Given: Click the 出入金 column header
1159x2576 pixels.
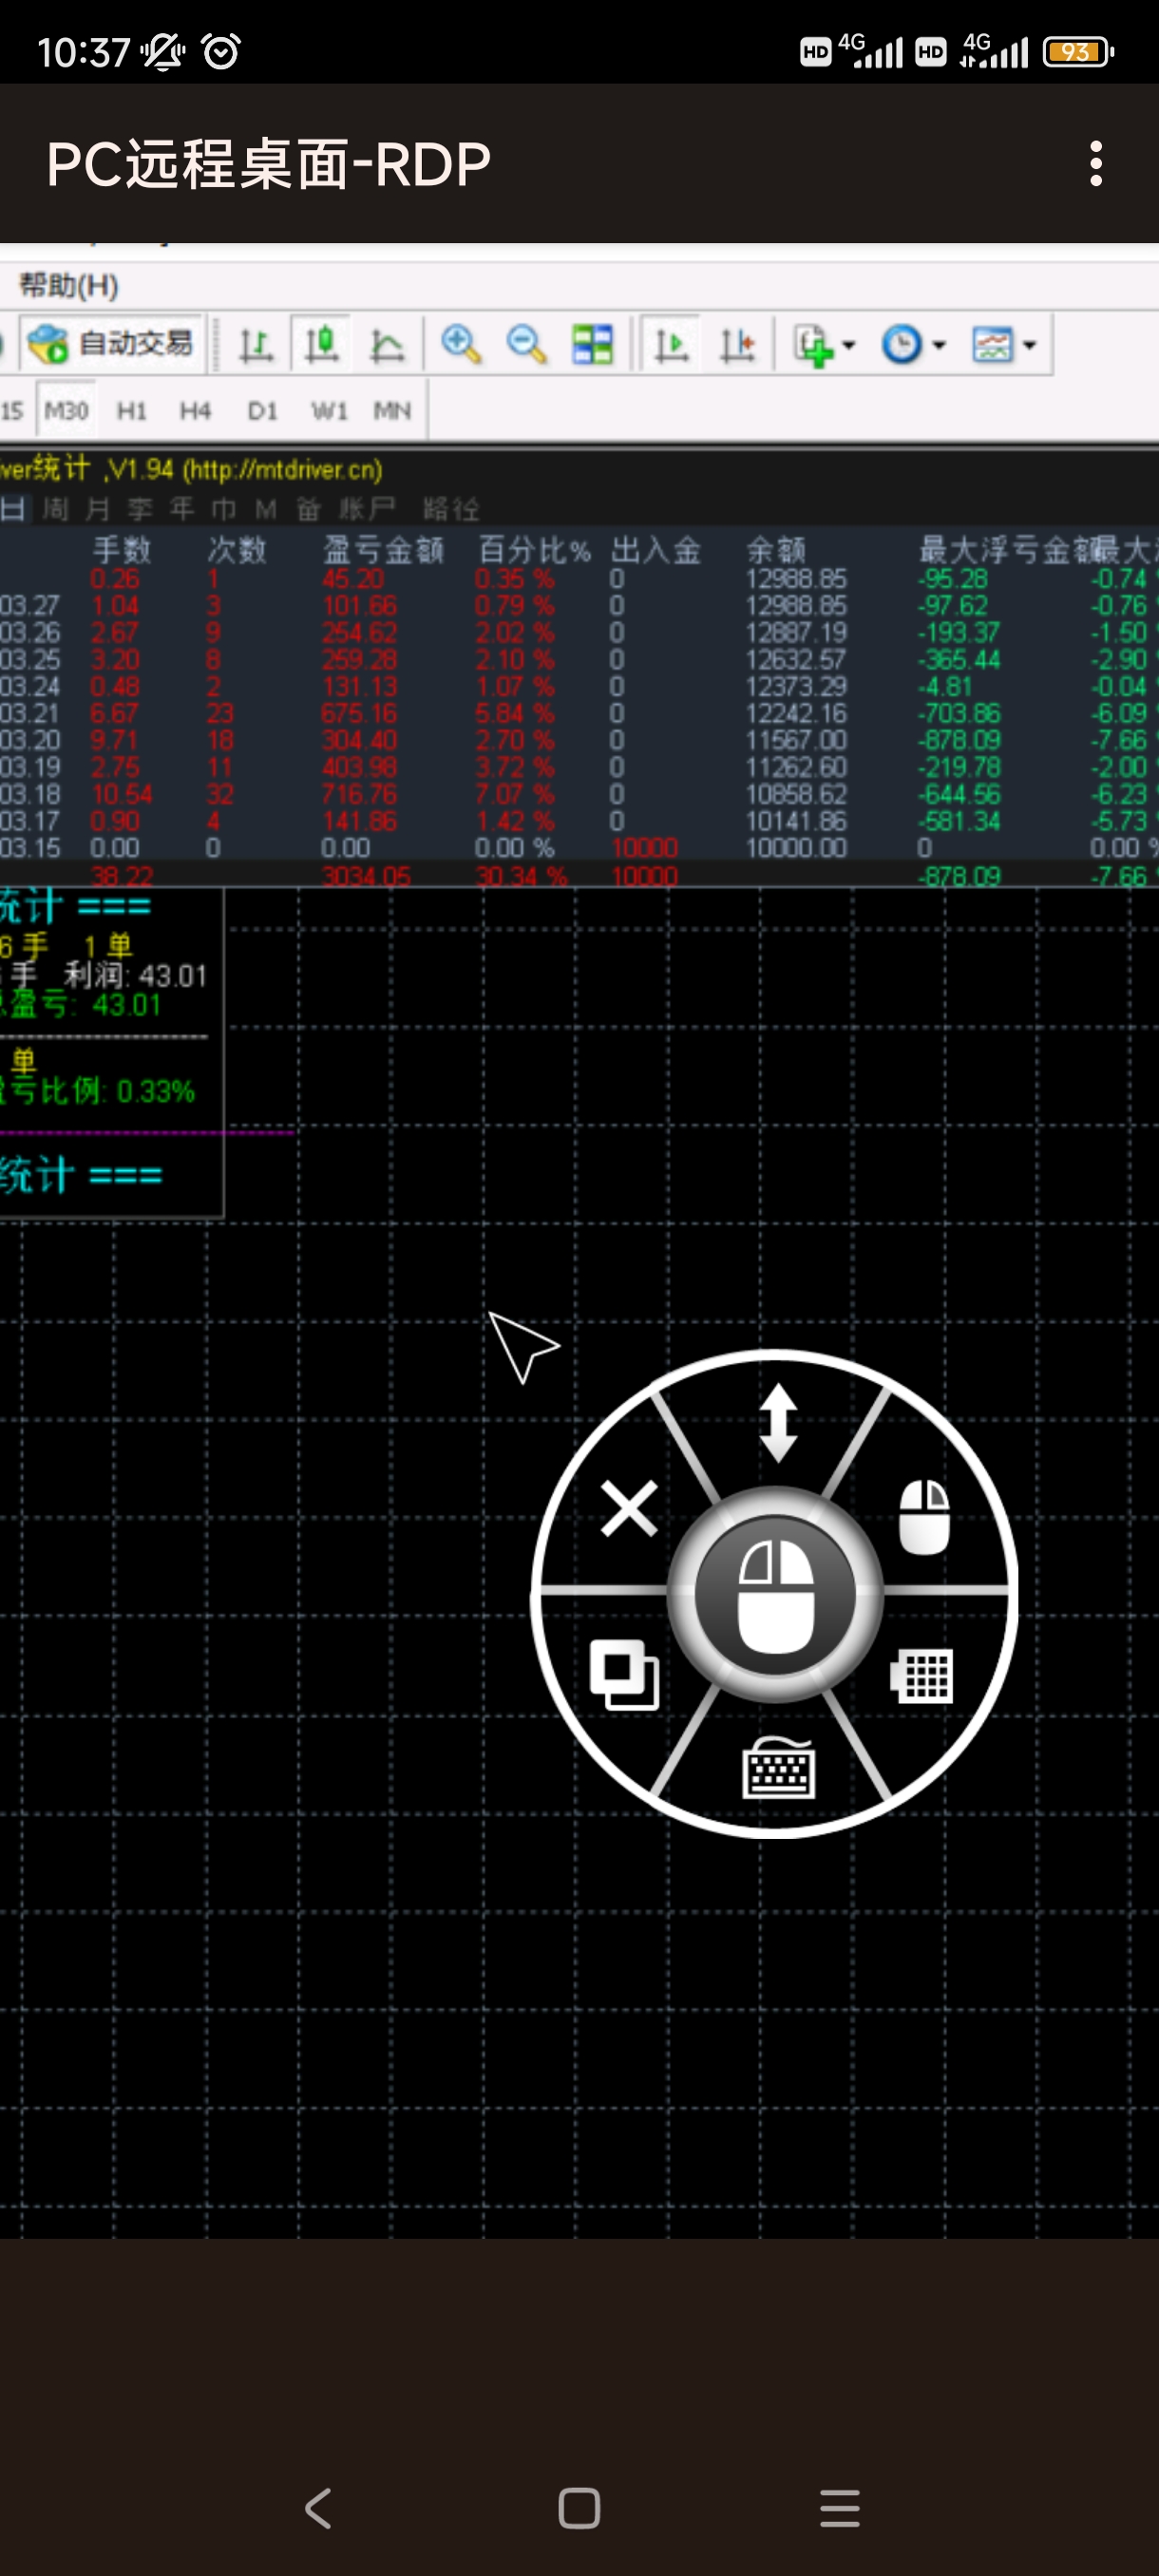Looking at the screenshot, I should coord(656,550).
